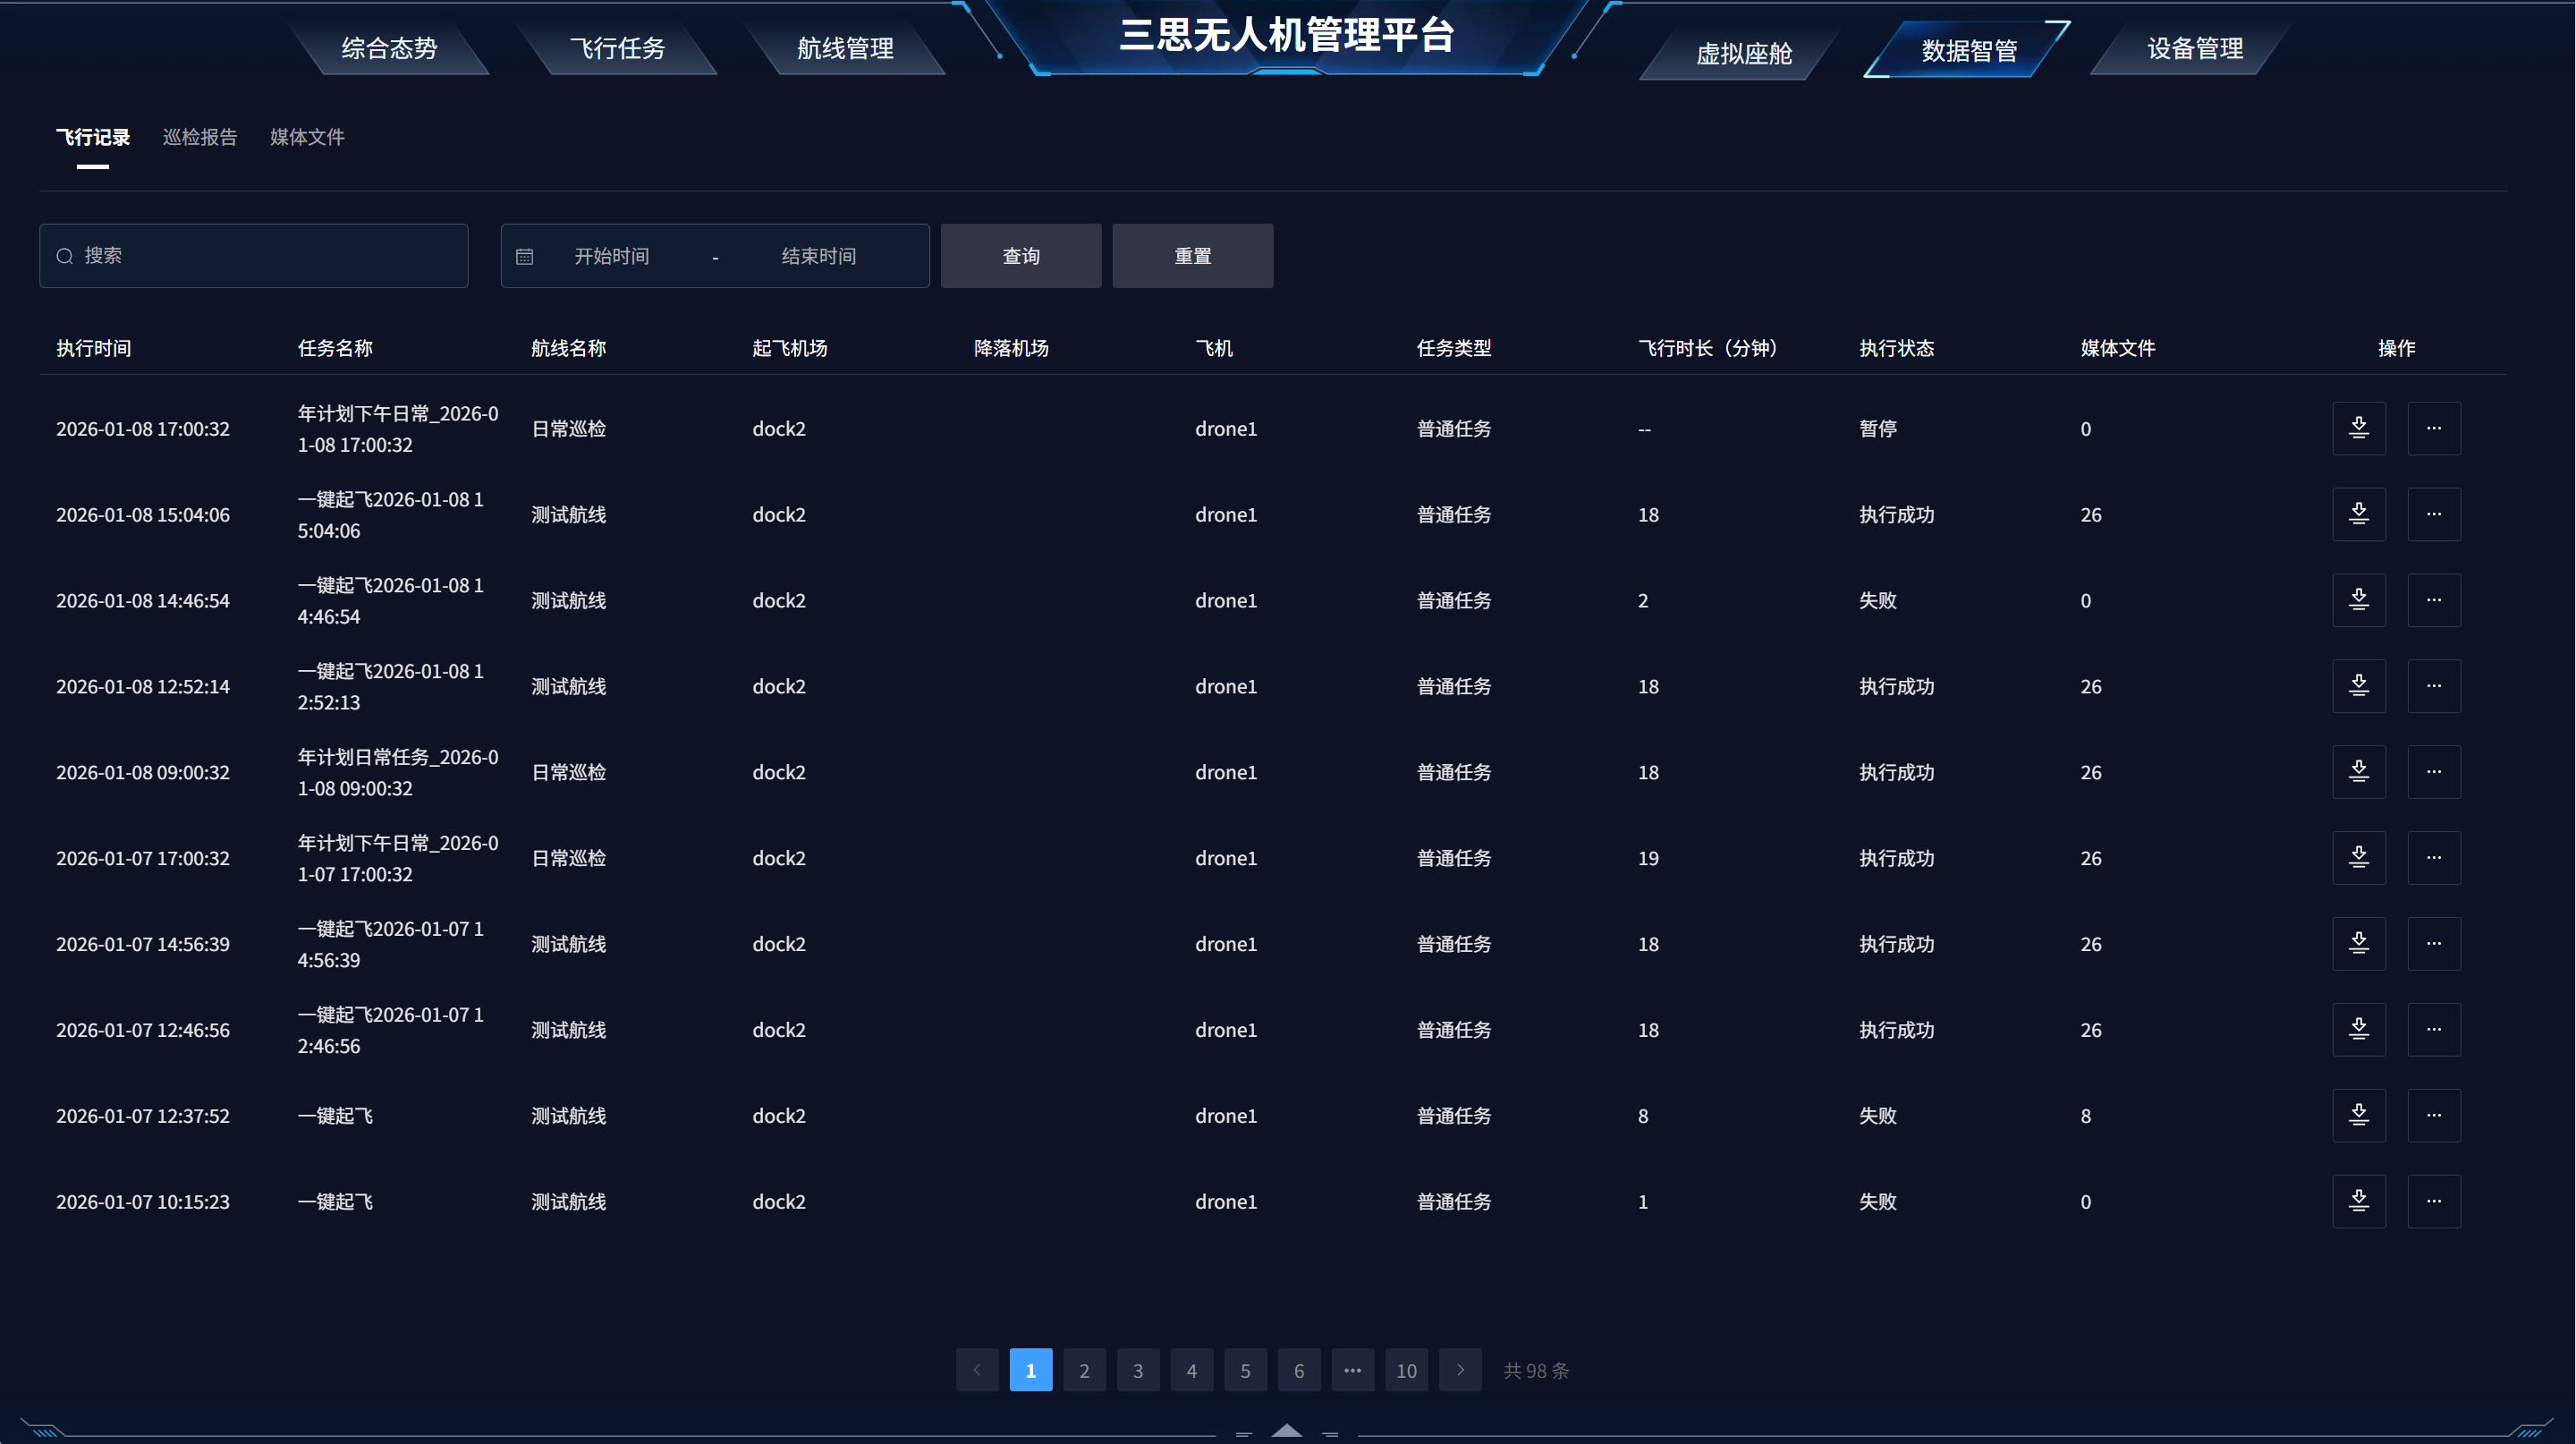Screen dimensions: 2576x1444
Task: Click the calendar icon in date range
Action: [524, 256]
